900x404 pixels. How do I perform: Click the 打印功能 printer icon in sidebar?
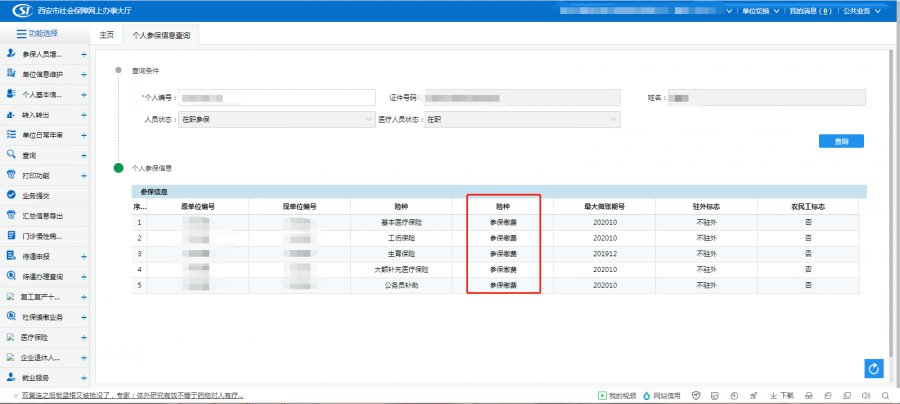11,175
